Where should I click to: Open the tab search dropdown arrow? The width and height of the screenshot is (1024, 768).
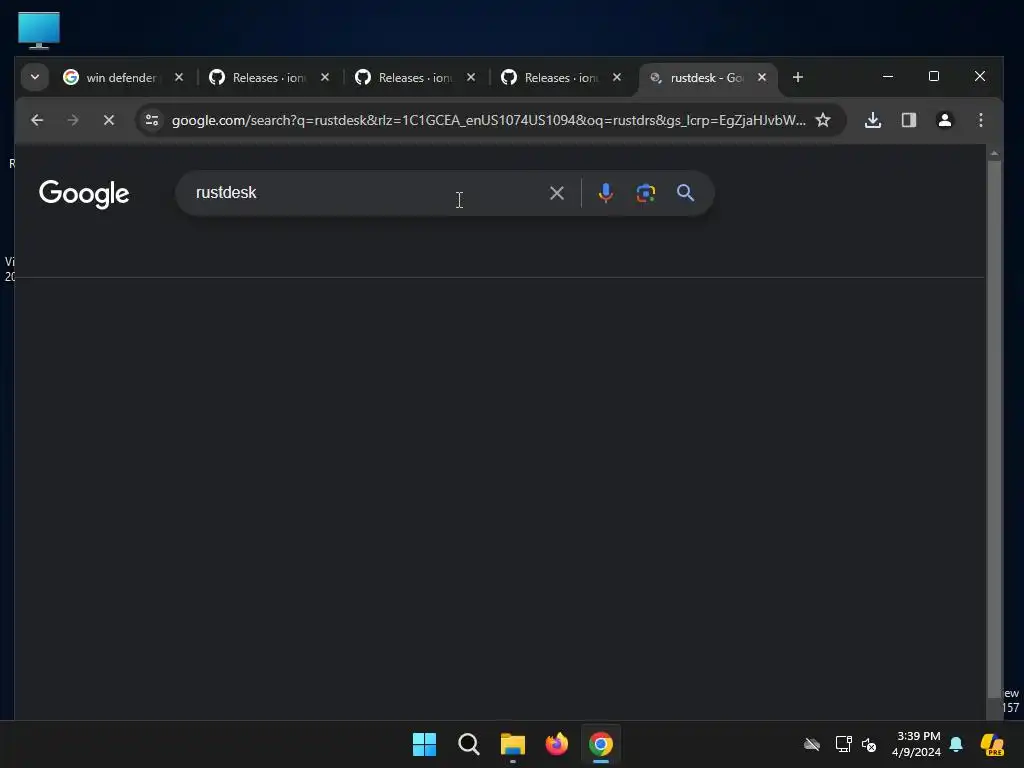(35, 77)
